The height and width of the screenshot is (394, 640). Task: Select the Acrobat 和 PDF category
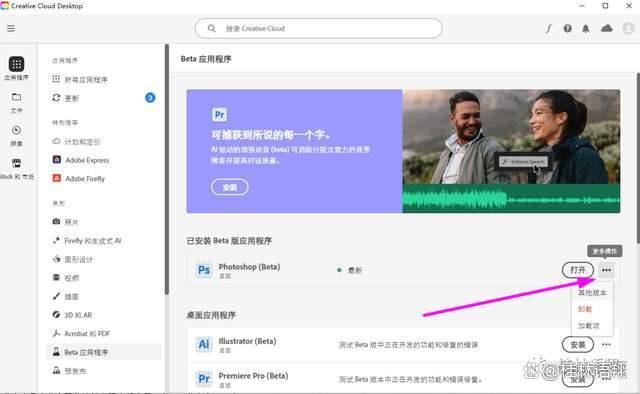[81, 334]
